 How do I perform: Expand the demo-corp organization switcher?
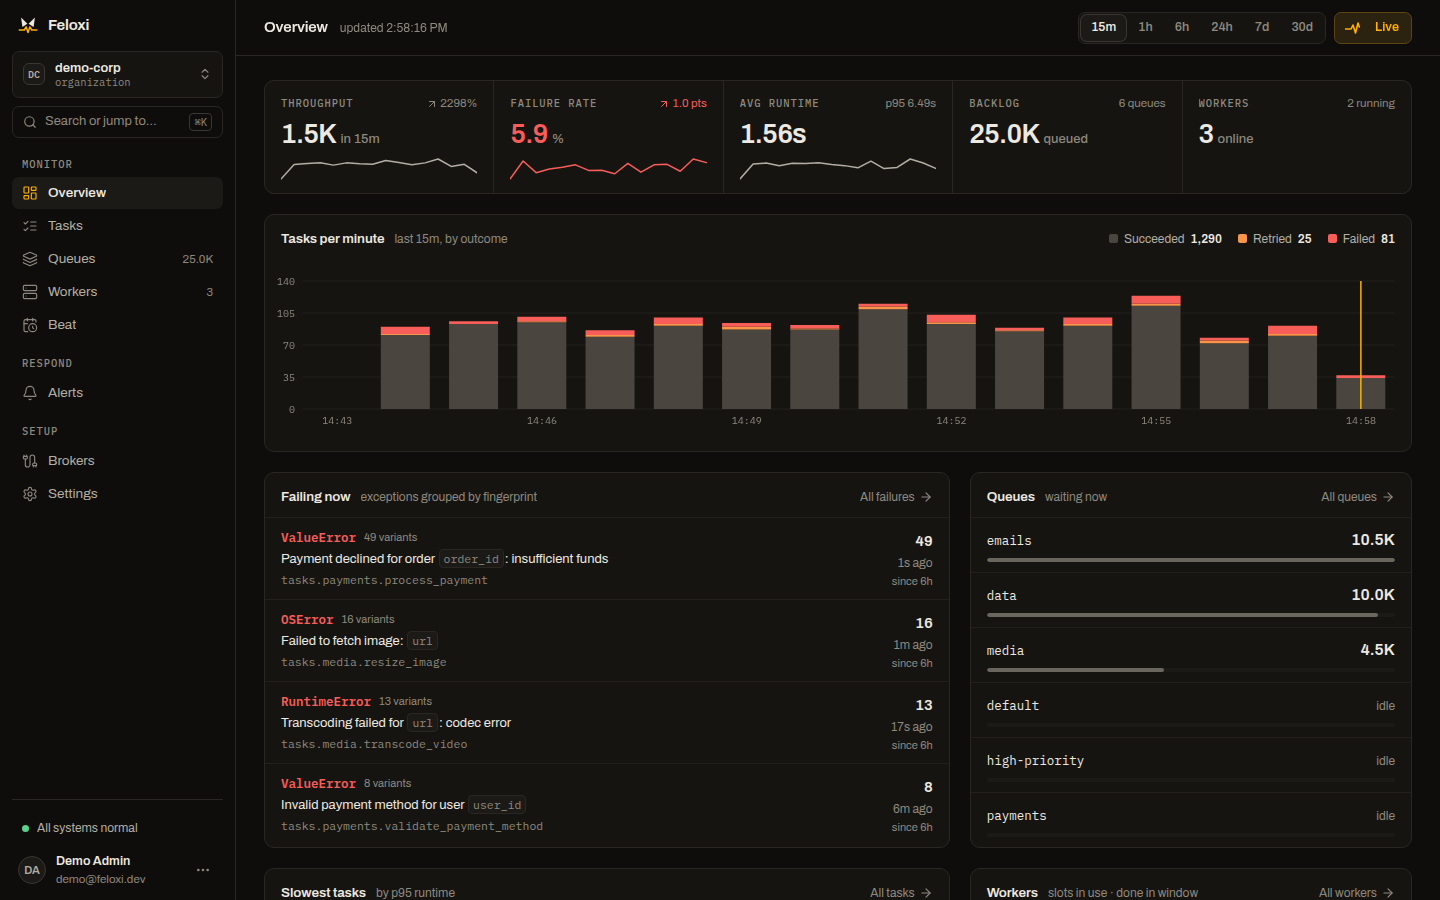pyautogui.click(x=117, y=75)
